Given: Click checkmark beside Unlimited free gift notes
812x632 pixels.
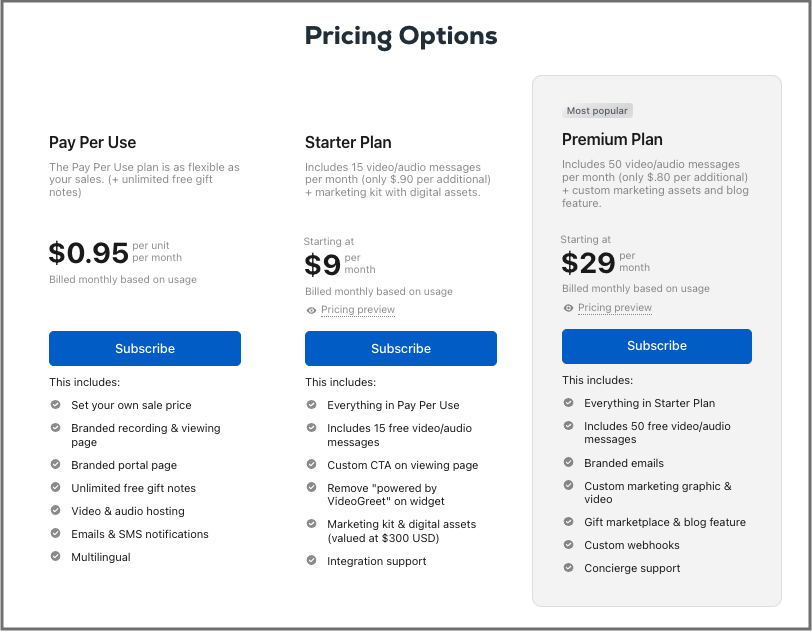Looking at the screenshot, I should [x=55, y=487].
